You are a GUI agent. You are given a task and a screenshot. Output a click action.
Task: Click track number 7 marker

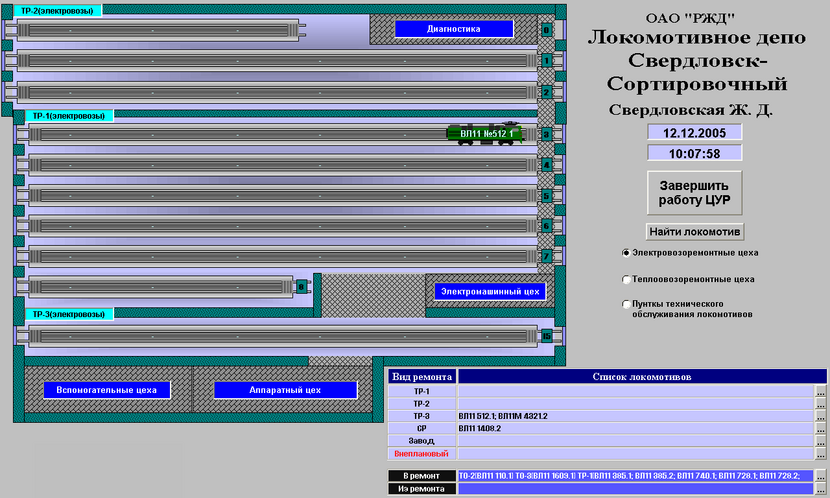point(546,257)
